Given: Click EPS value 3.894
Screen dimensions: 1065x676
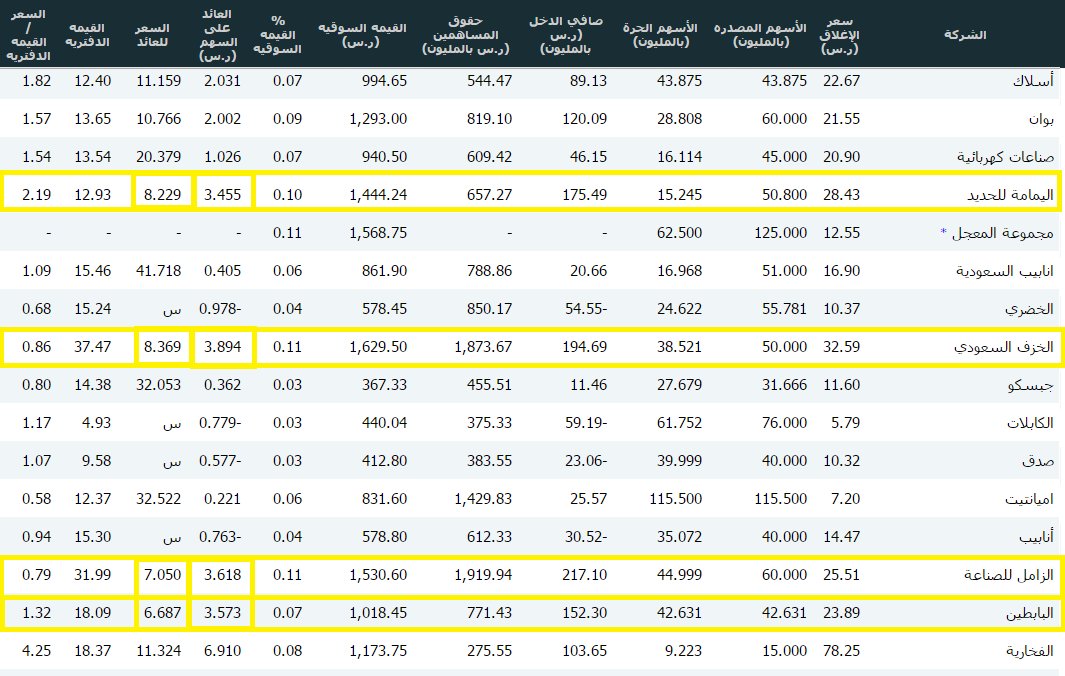Looking at the screenshot, I should (x=223, y=347).
